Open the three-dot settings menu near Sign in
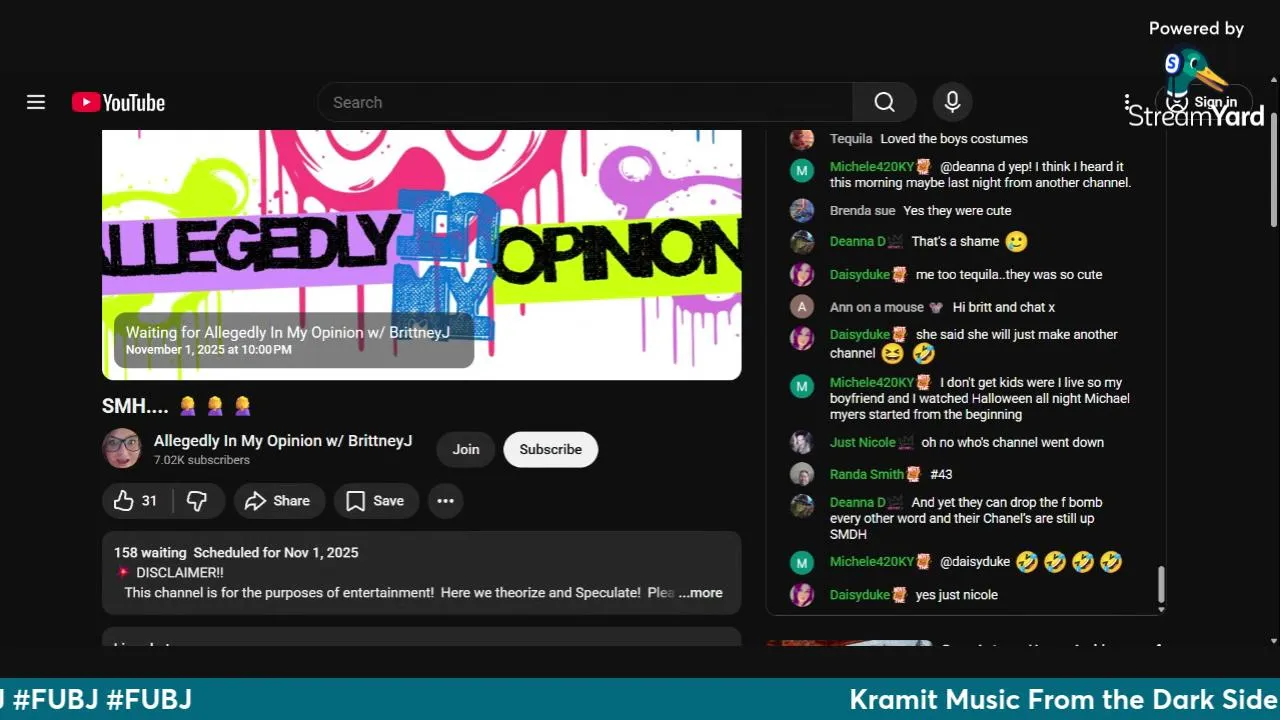The image size is (1280, 720). click(1127, 102)
